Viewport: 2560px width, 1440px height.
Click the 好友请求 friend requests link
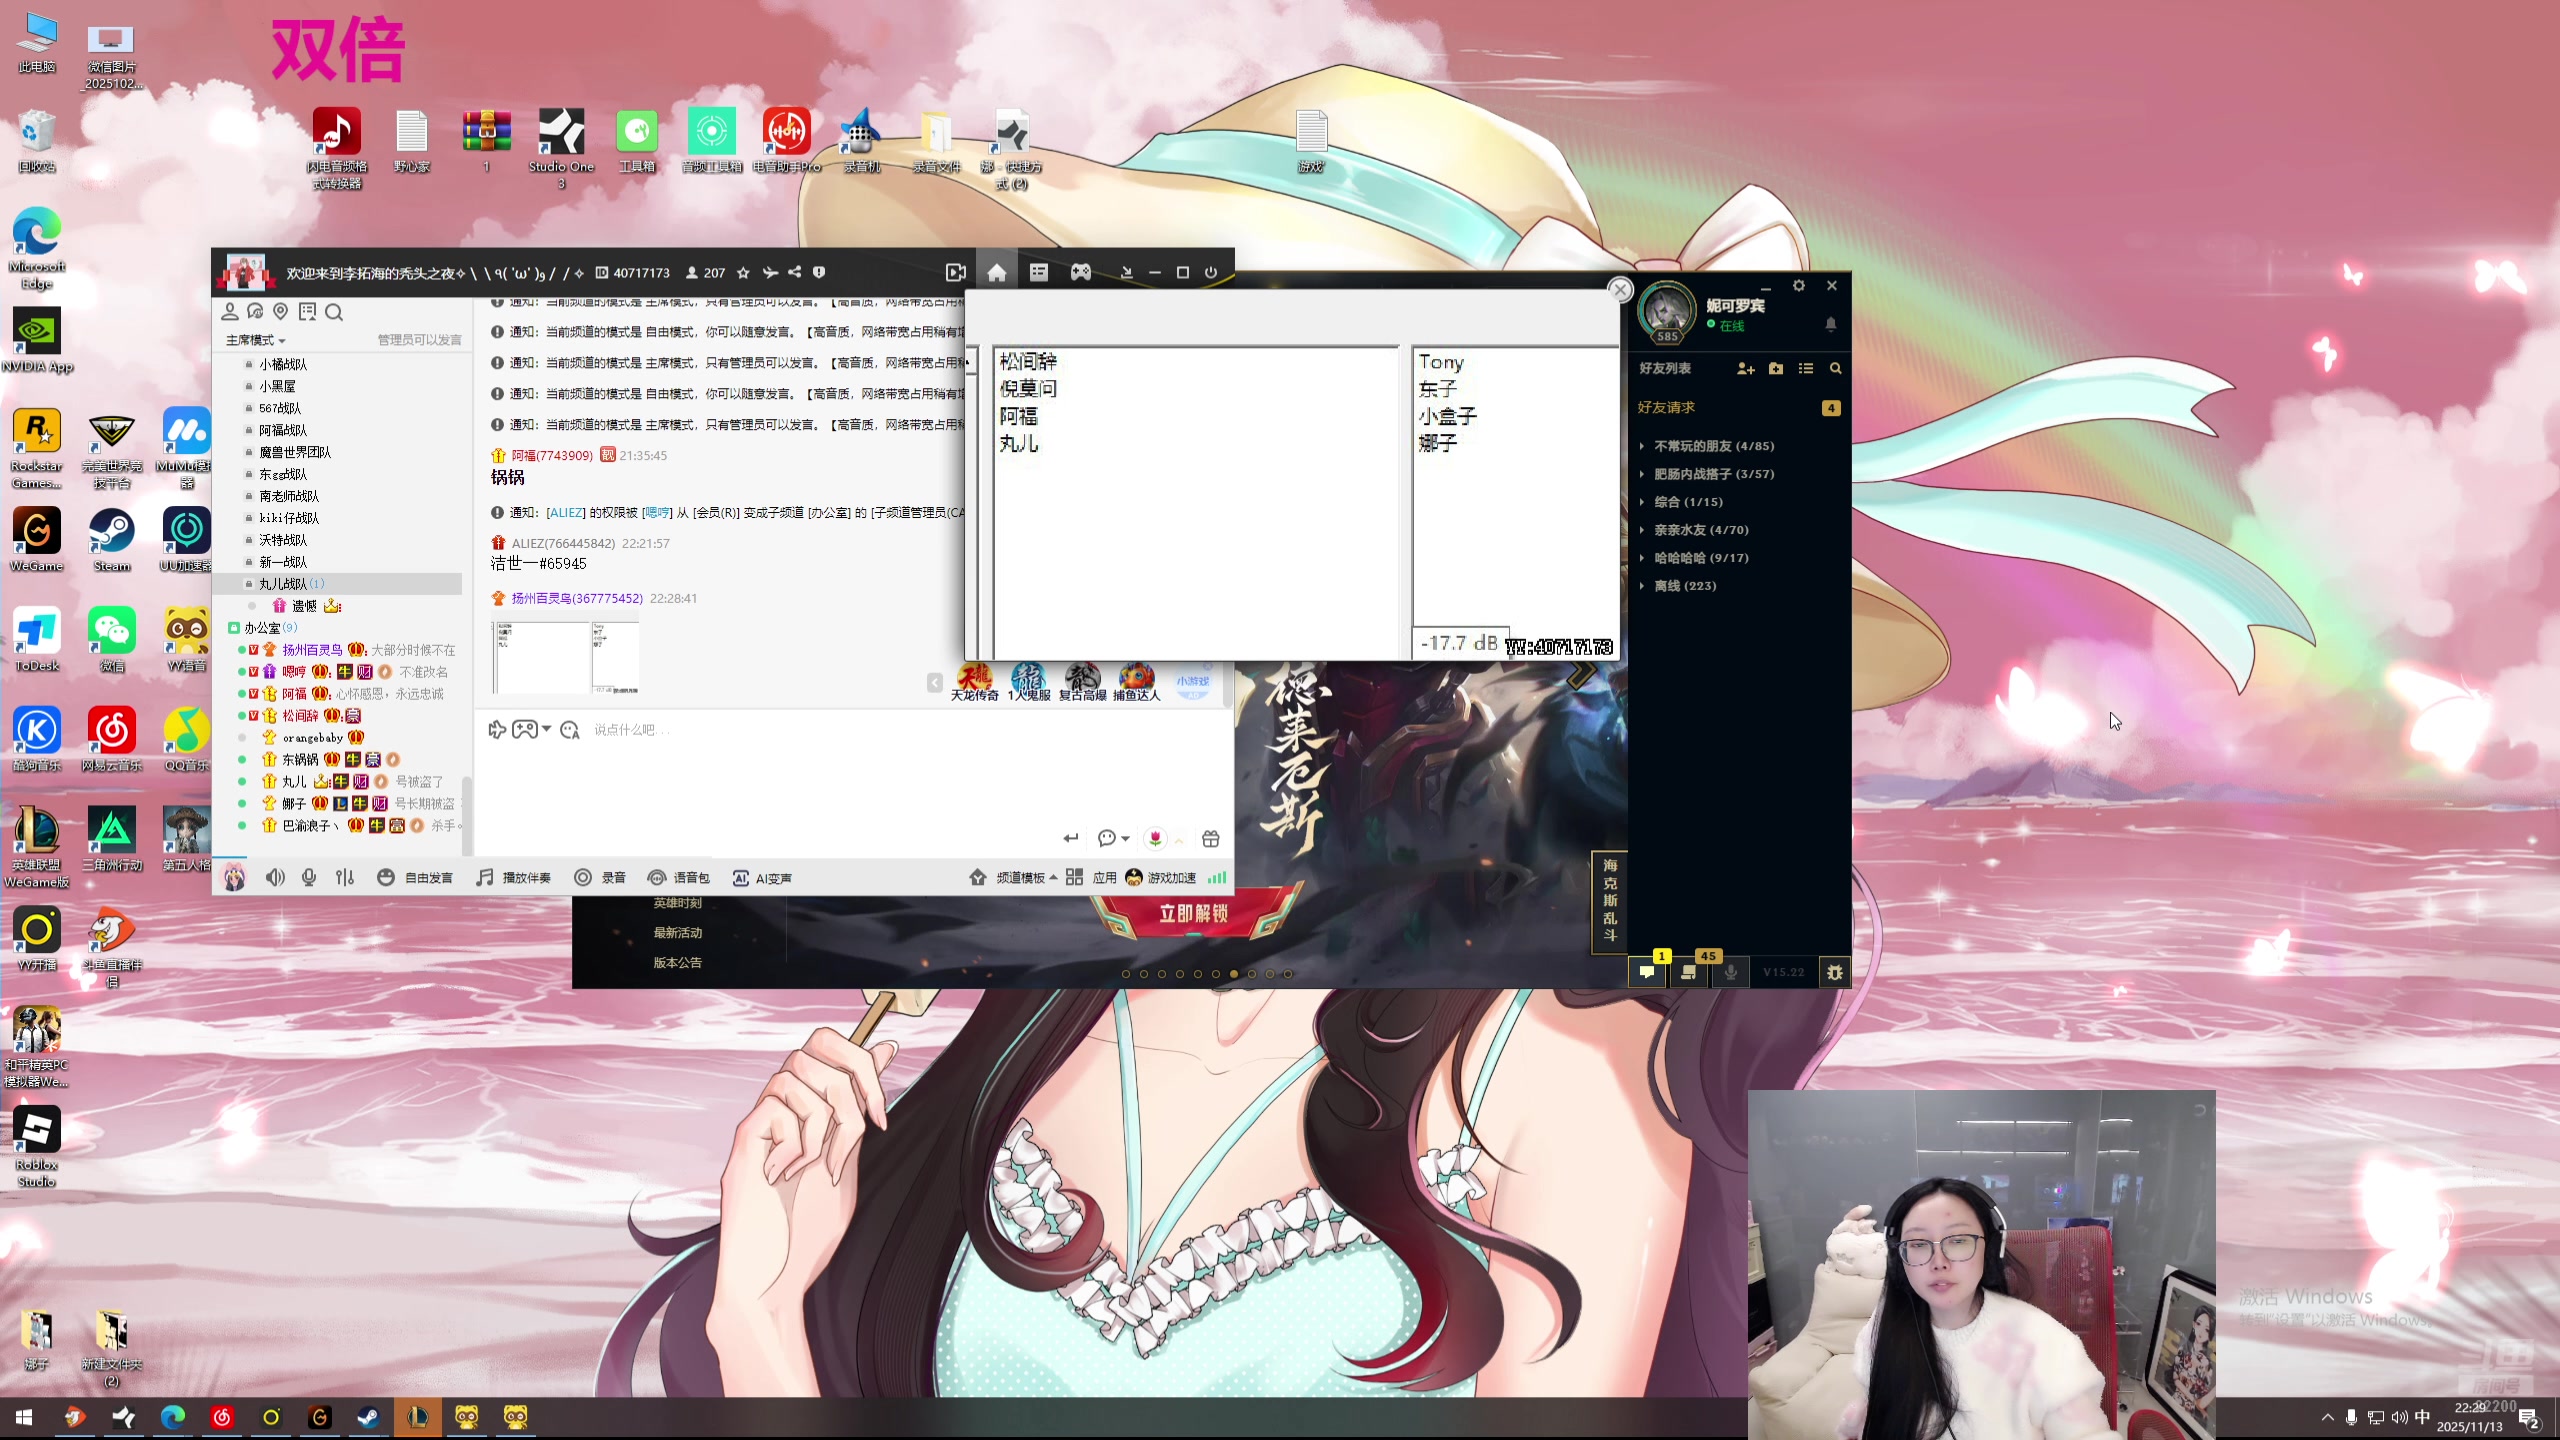tap(1666, 407)
